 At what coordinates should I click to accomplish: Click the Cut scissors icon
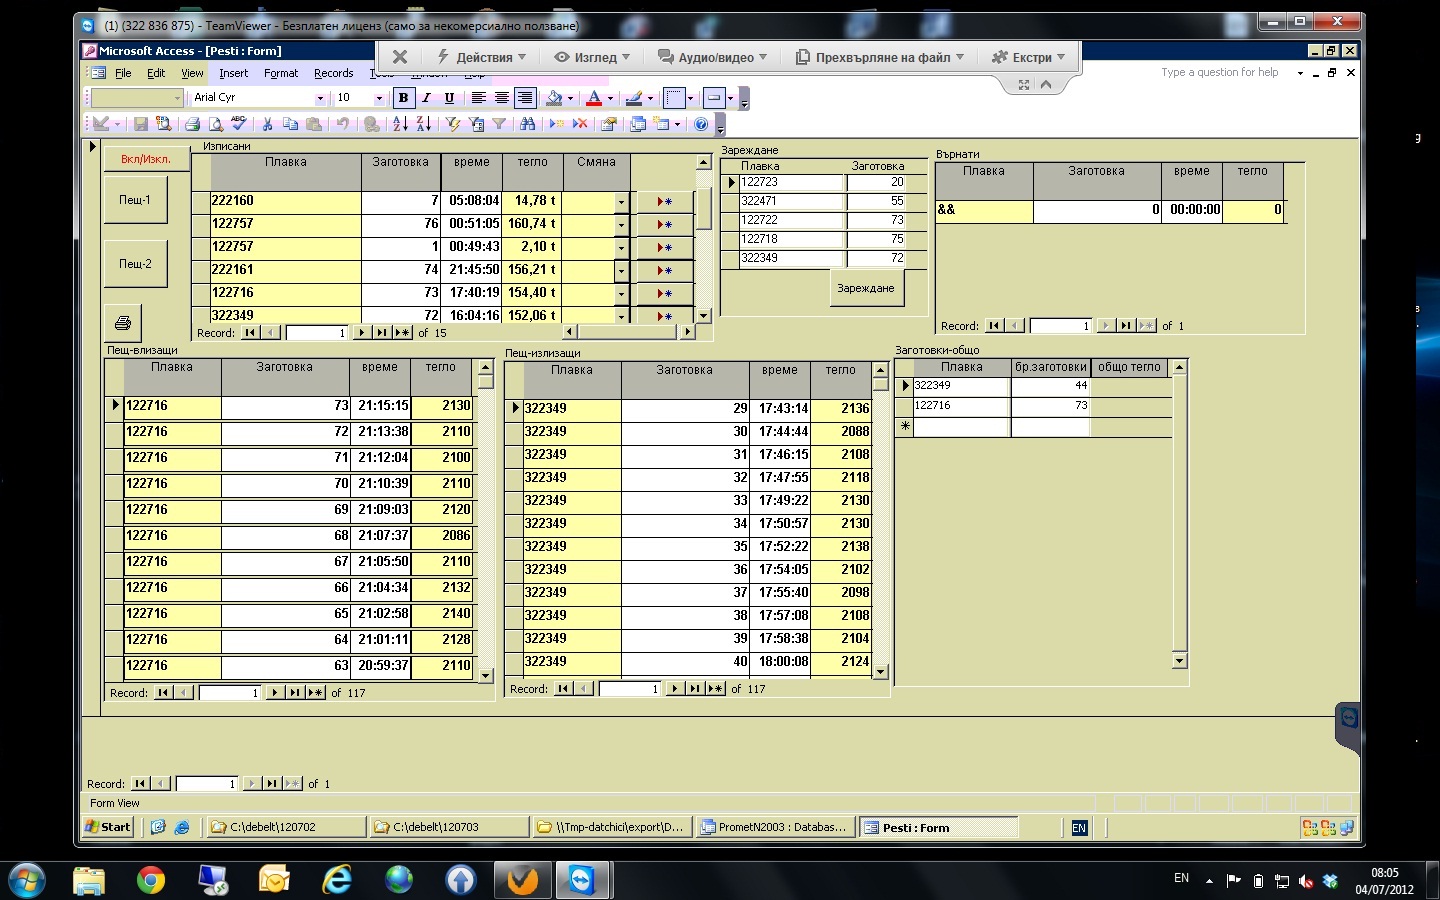[267, 124]
